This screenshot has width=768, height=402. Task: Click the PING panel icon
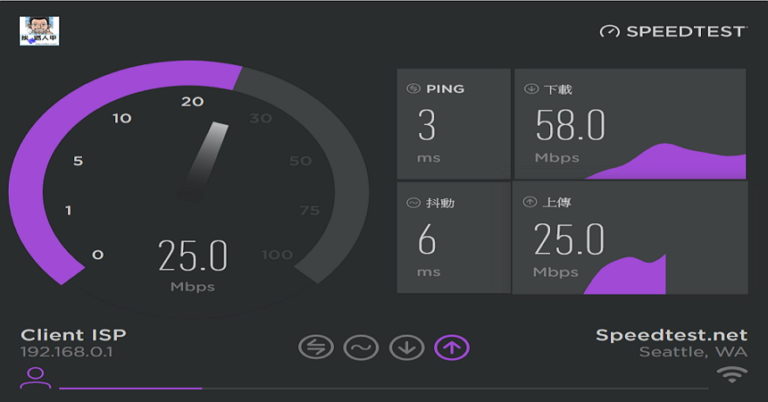pos(412,89)
